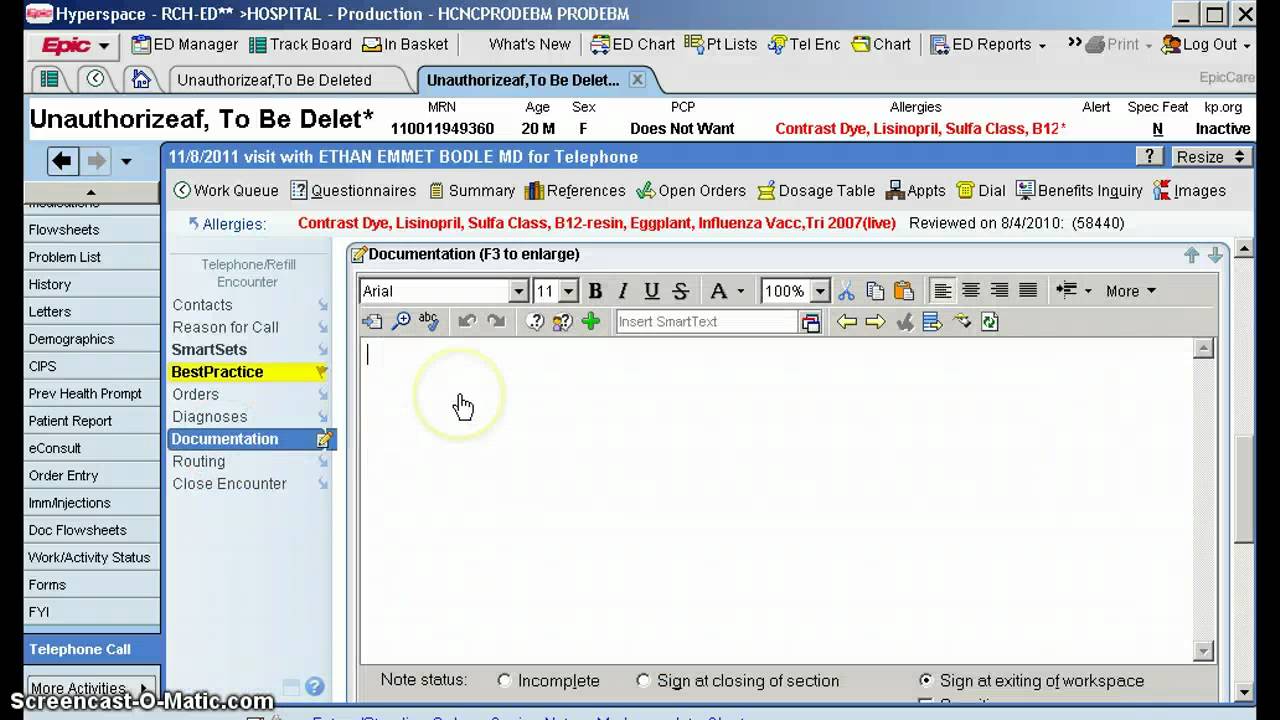Click the back arrow navigation button
Image resolution: width=1280 pixels, height=720 pixels.
62,160
